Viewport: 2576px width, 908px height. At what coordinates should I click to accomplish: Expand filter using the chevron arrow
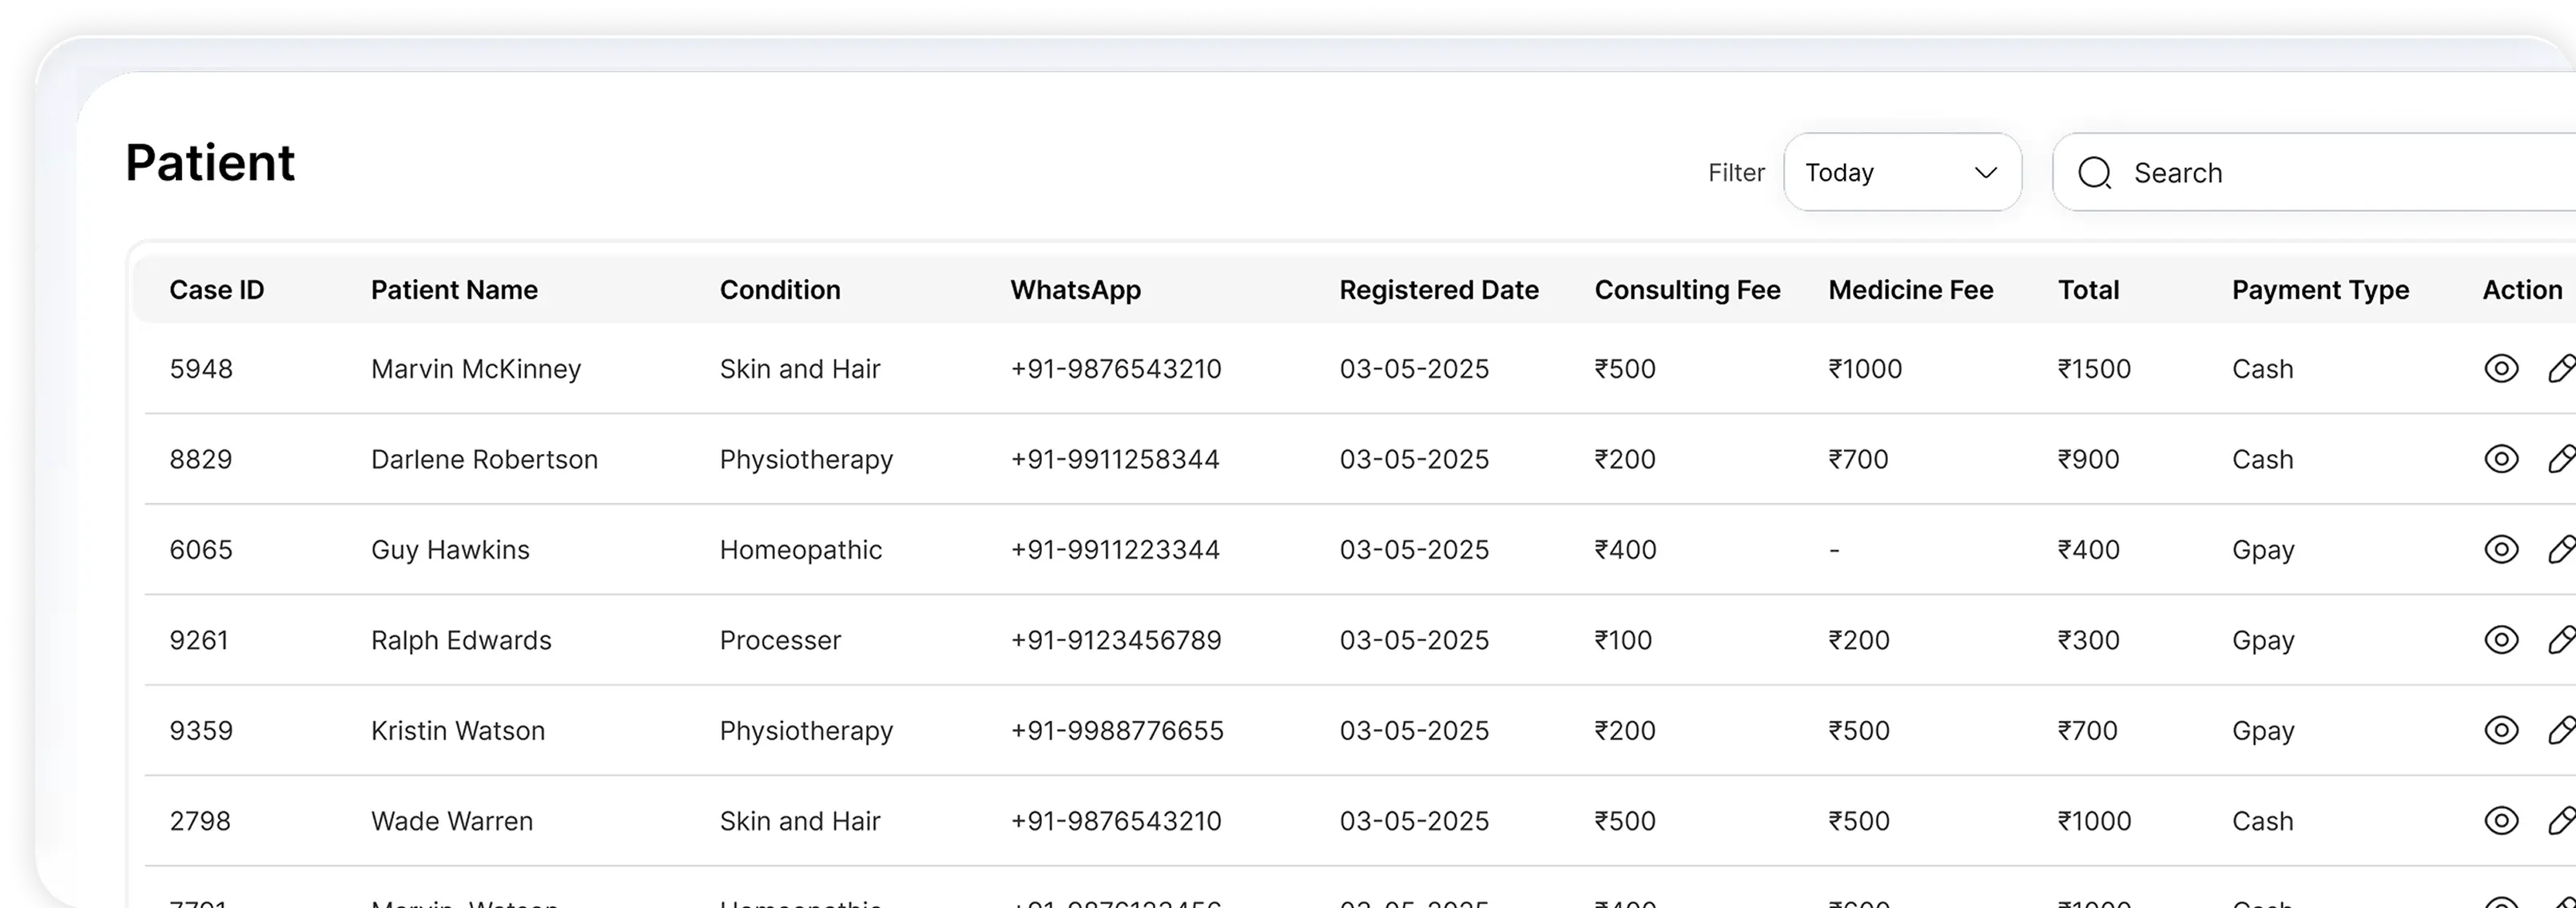click(x=1986, y=173)
